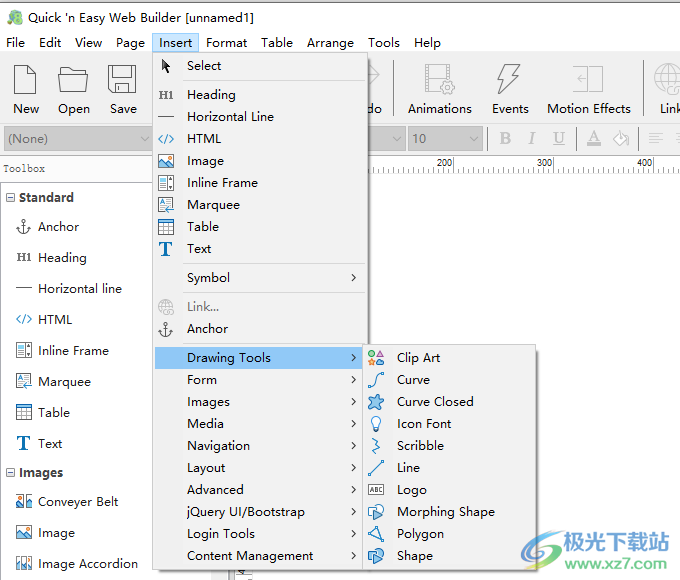
Task: Select Horizontal line in the Toolbox
Action: coord(69,289)
